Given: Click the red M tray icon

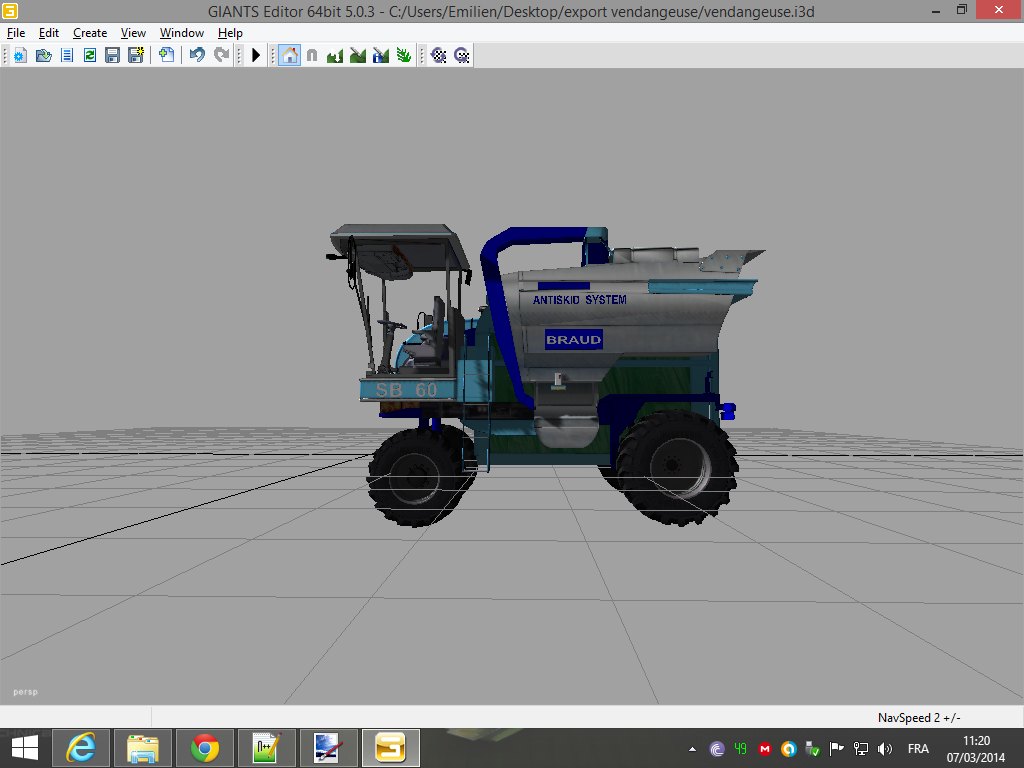Looking at the screenshot, I should (765, 749).
